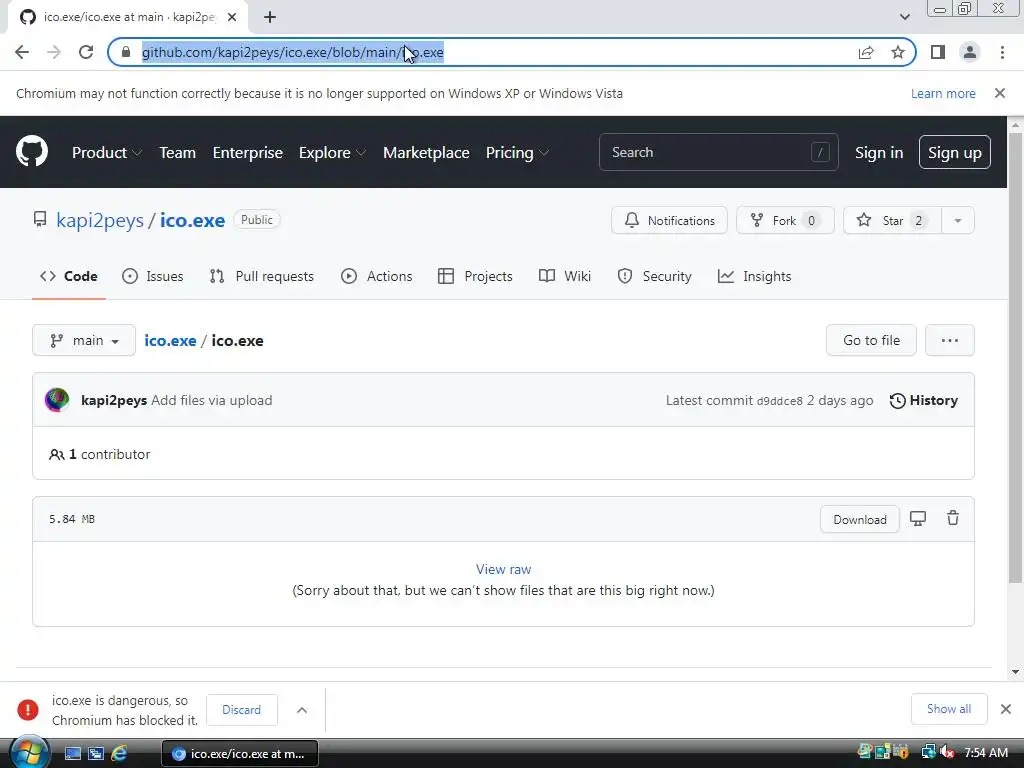Focus the GitHub Search field
This screenshot has width=1024, height=768.
click(718, 152)
